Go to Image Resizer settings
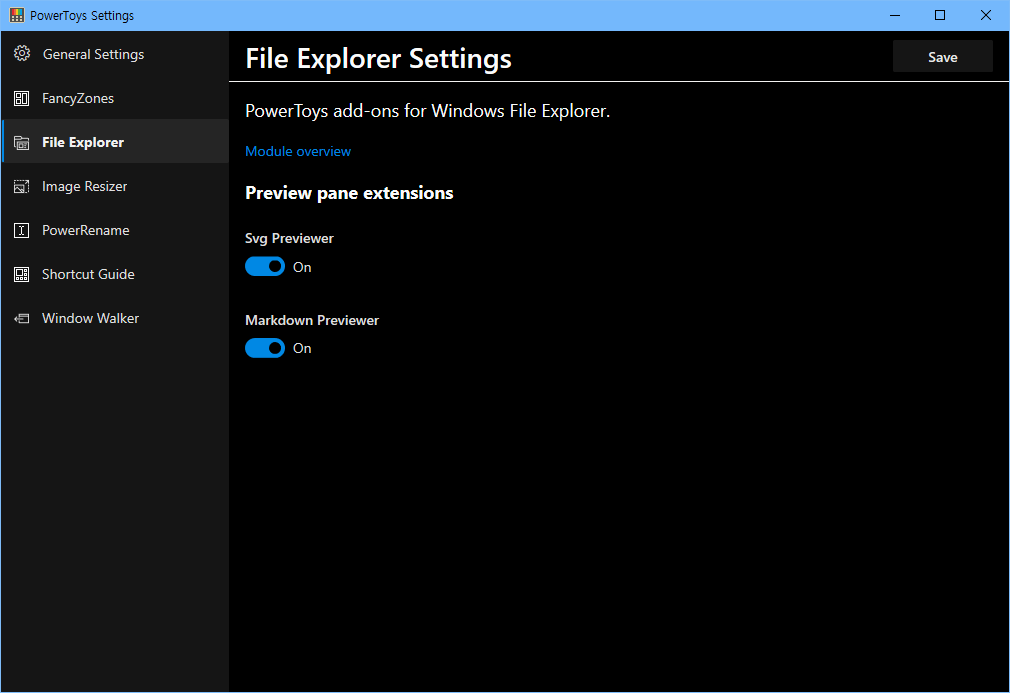The height and width of the screenshot is (693, 1010). pyautogui.click(x=115, y=186)
